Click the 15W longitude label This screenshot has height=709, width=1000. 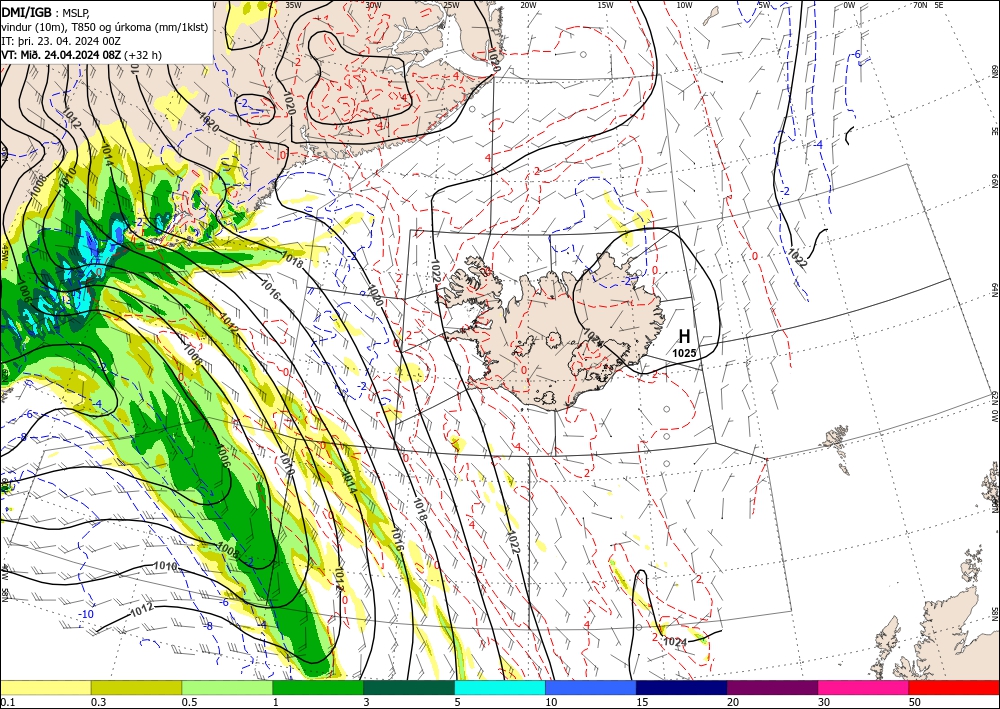(x=605, y=5)
